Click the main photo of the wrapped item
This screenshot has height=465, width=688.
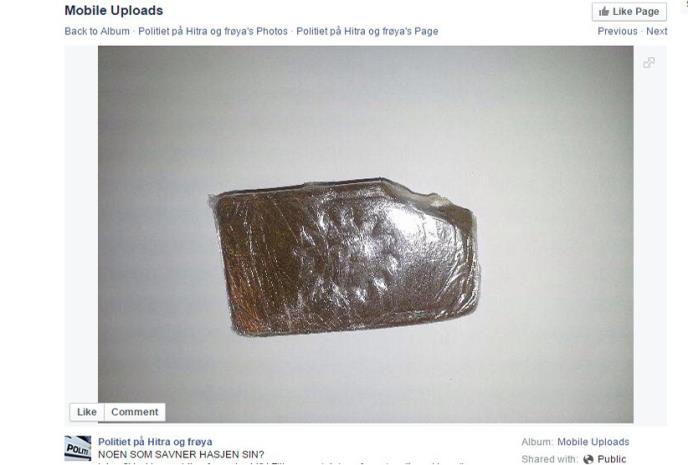click(366, 234)
